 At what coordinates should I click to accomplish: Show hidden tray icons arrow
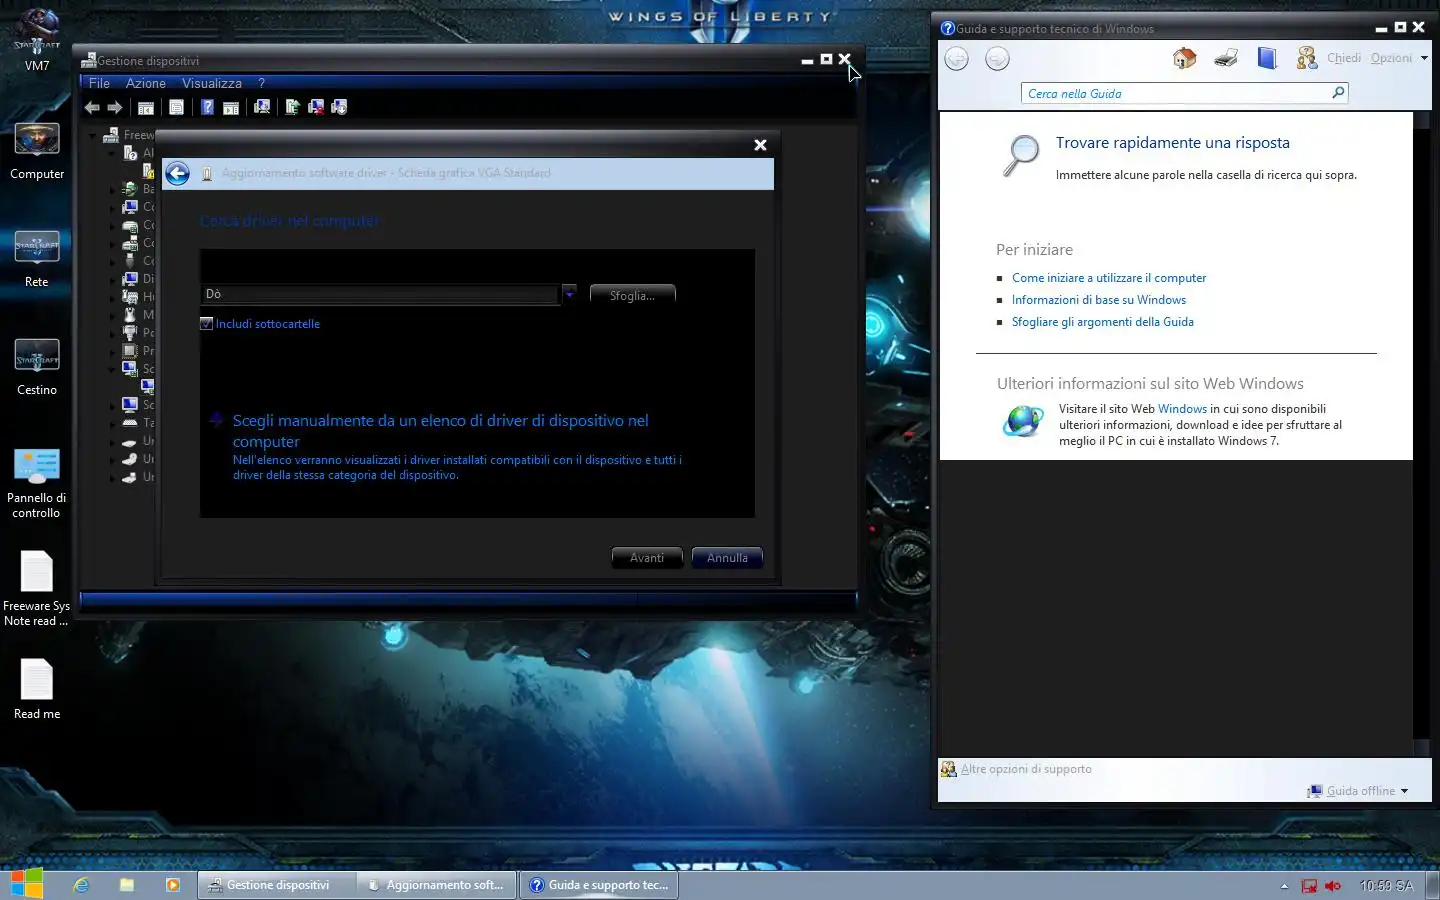(x=1284, y=886)
